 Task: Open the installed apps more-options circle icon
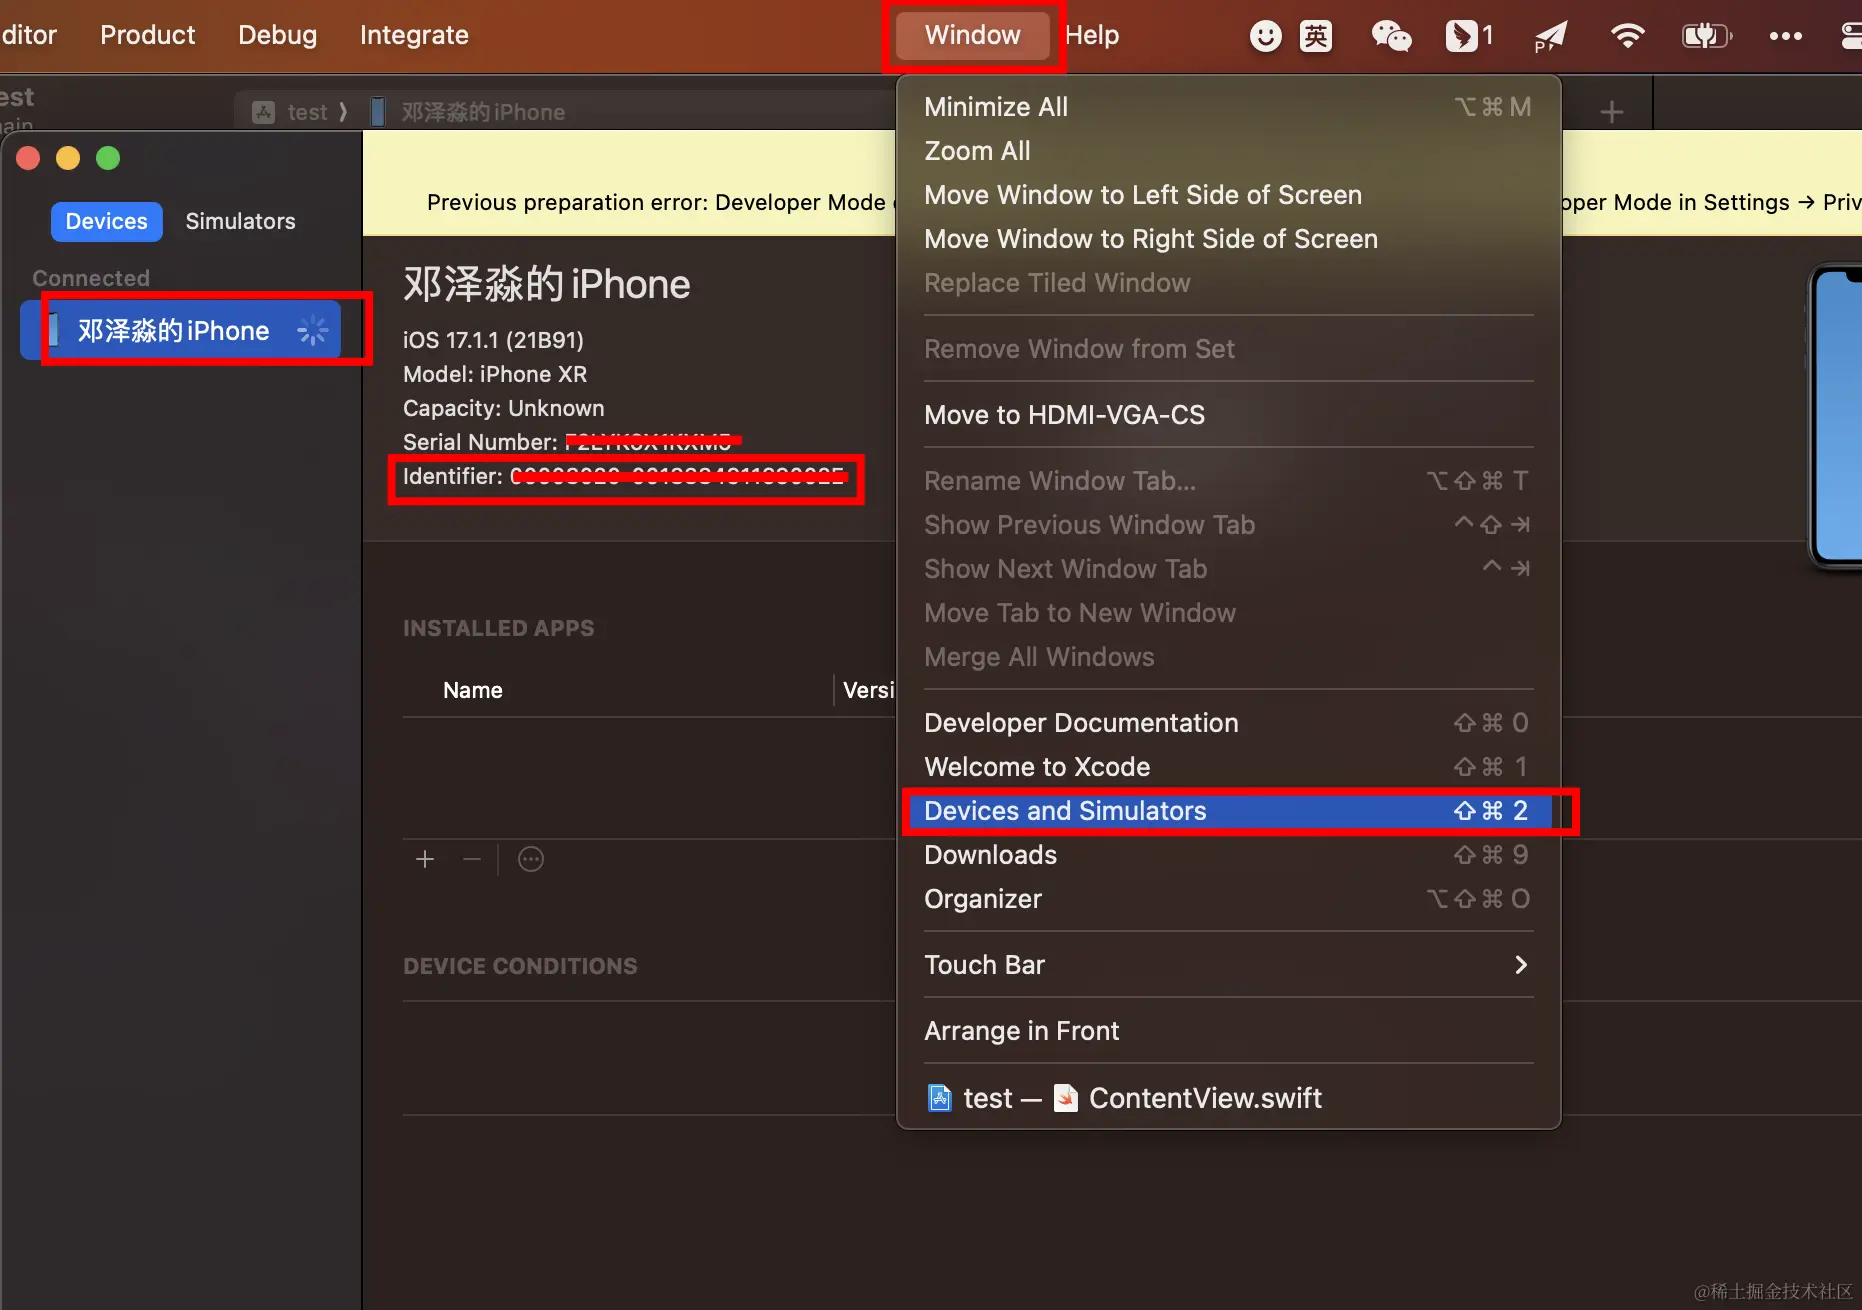point(531,859)
